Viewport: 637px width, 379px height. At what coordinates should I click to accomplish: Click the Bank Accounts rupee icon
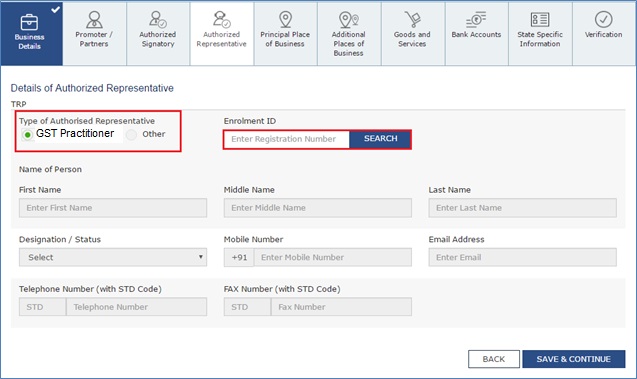click(476, 19)
